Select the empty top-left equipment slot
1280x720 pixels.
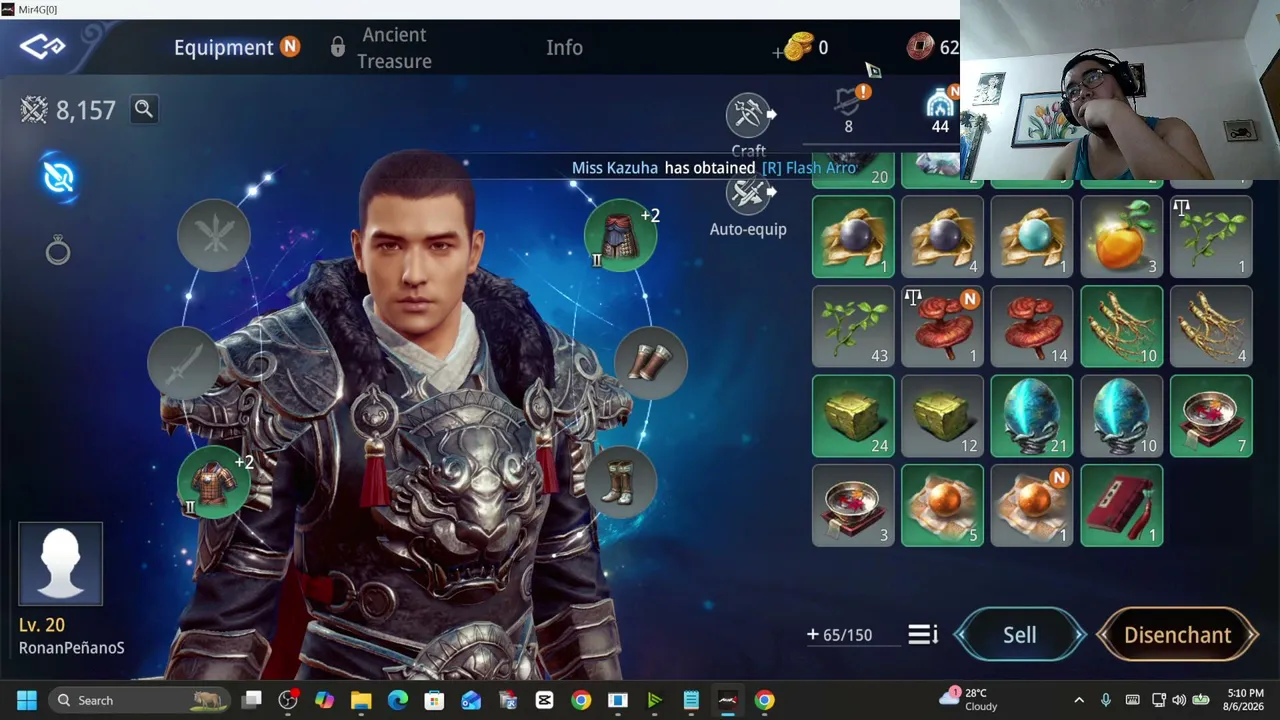click(214, 235)
